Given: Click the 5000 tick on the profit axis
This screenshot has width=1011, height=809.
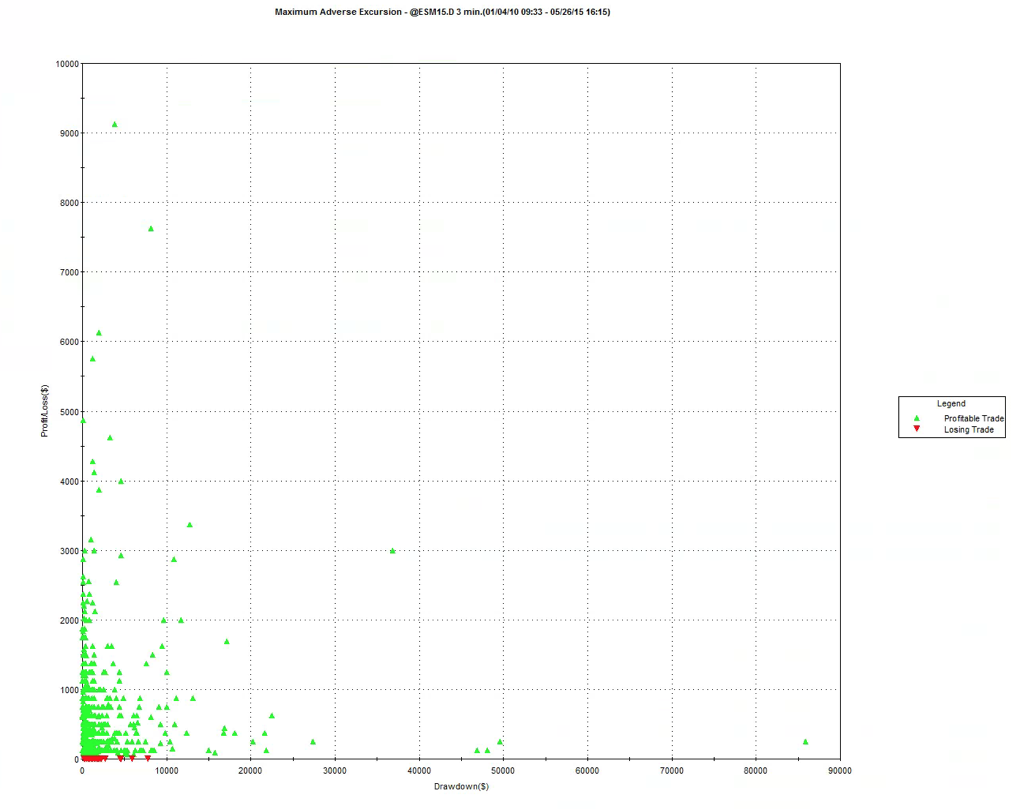Looking at the screenshot, I should (69, 412).
